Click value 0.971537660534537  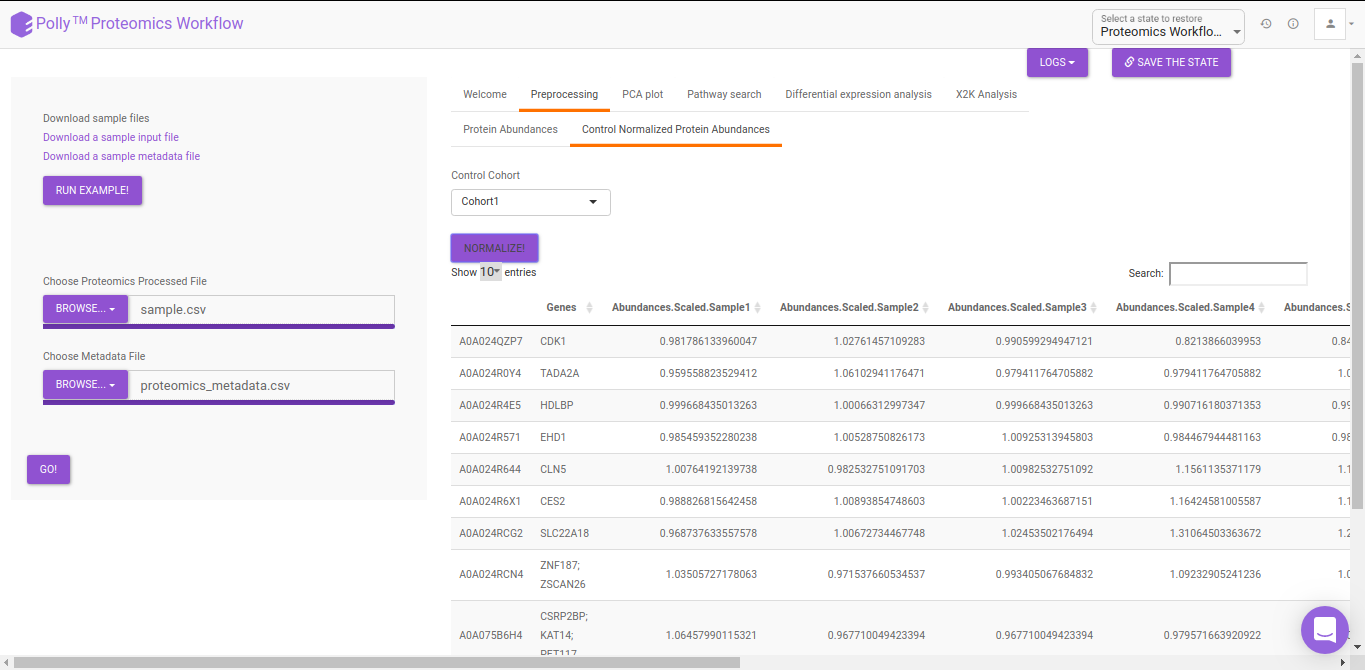pos(876,574)
